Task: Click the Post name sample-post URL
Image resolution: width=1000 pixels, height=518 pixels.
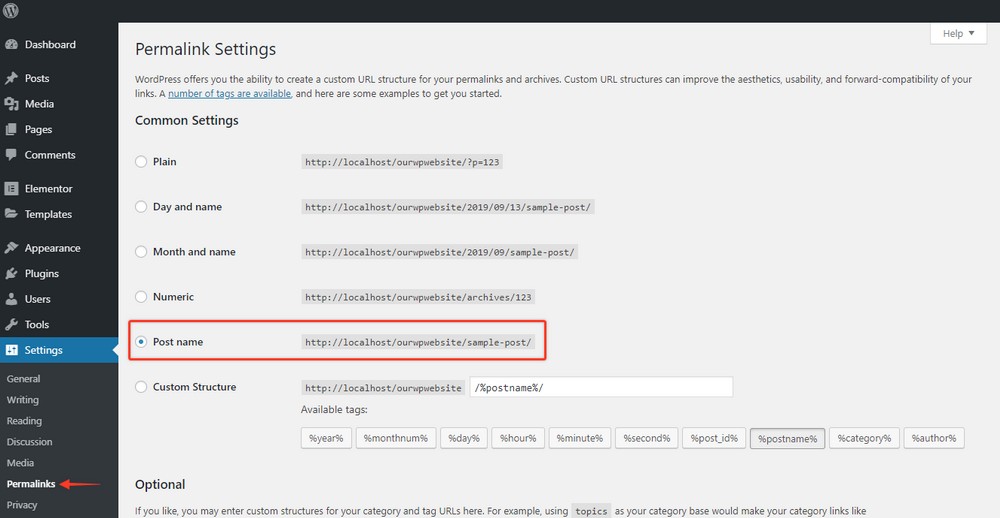Action: point(418,343)
